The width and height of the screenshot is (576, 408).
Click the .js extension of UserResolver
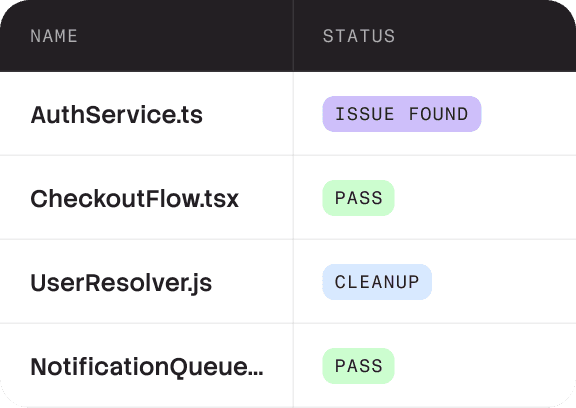coord(200,285)
